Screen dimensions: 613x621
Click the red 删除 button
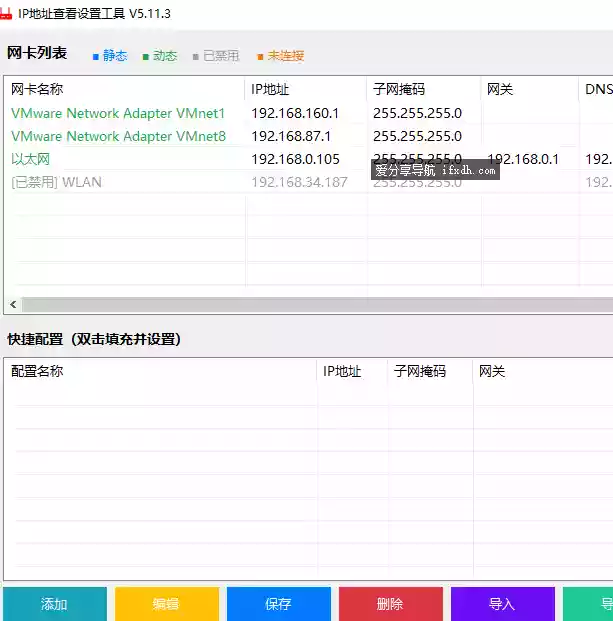[391, 604]
